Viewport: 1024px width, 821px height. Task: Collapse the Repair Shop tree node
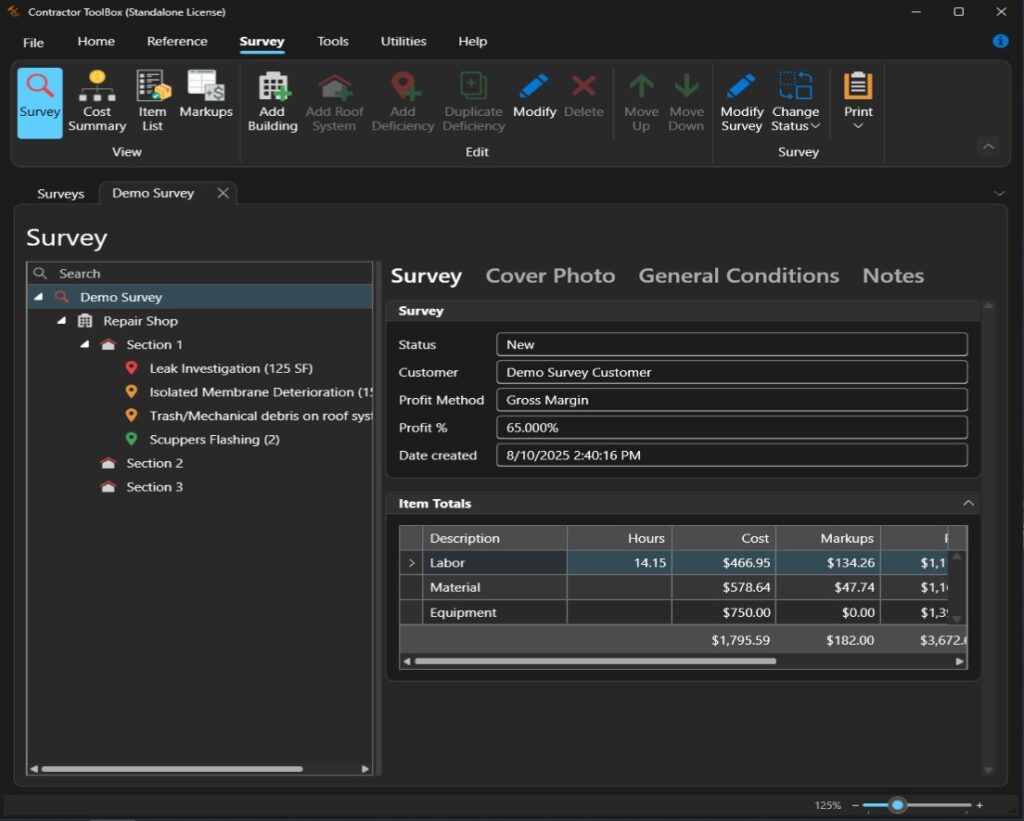click(x=62, y=321)
